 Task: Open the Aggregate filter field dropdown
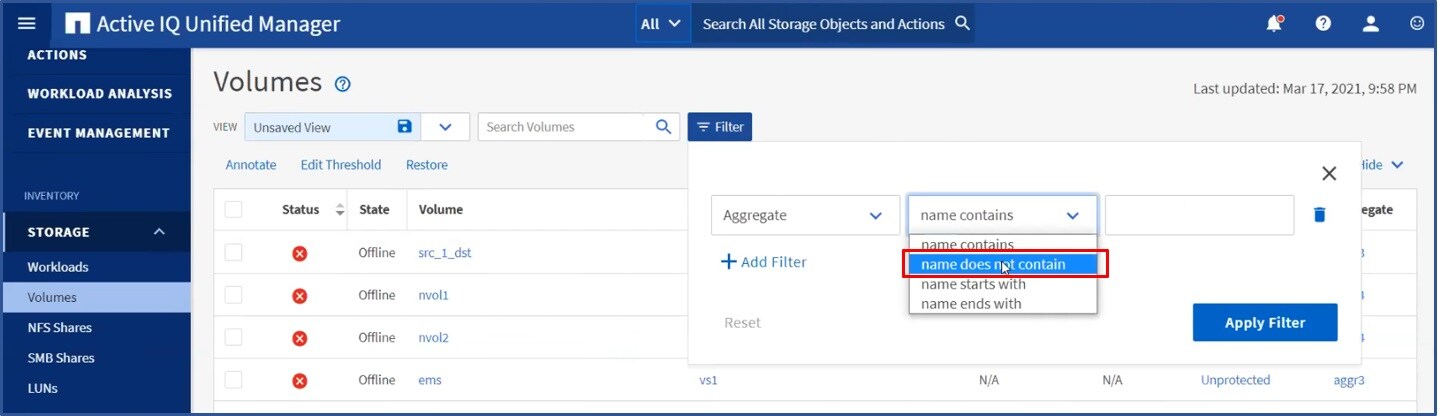804,215
